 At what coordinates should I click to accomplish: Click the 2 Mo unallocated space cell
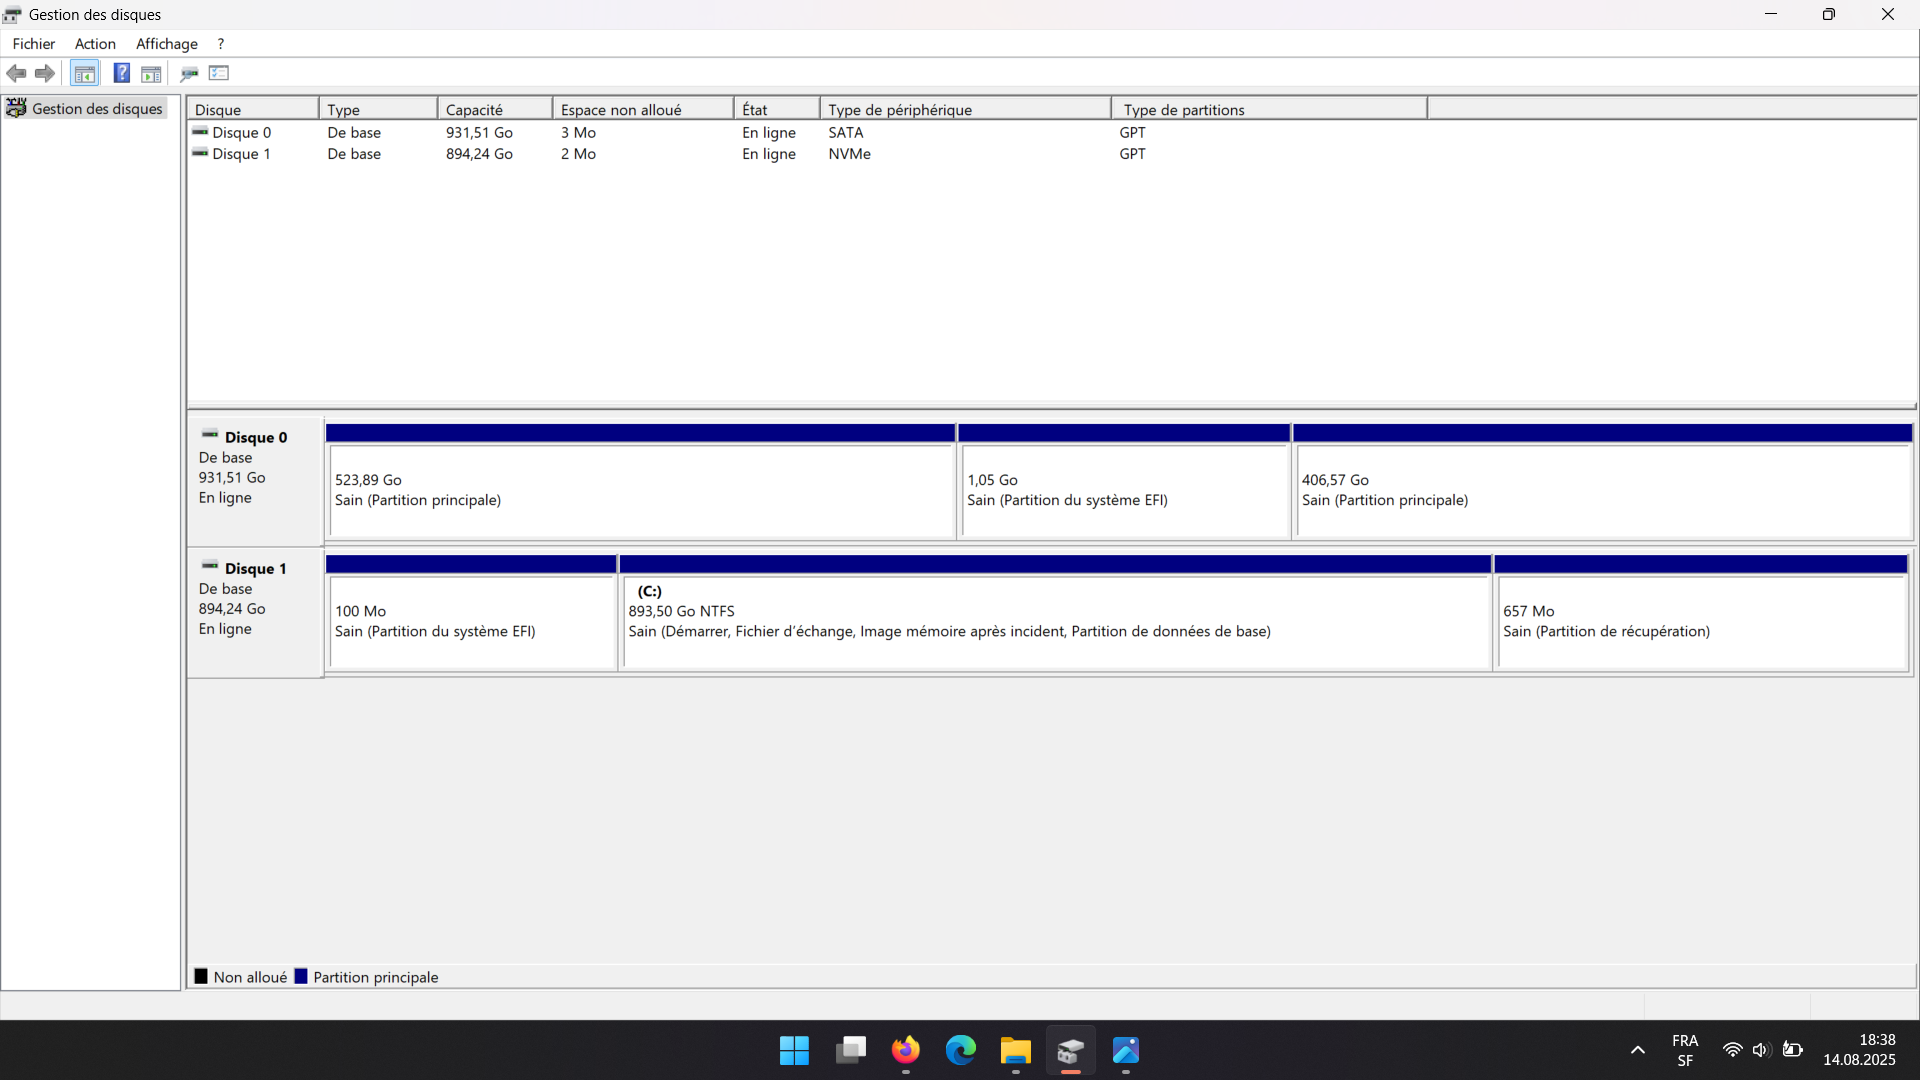pyautogui.click(x=578, y=153)
